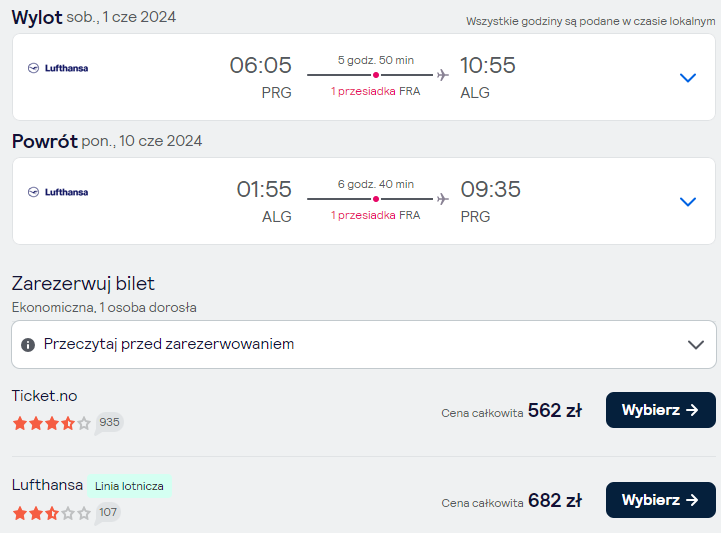The height and width of the screenshot is (533, 721).
Task: Choose Ticket.no offer for 562 zł
Action: (660, 410)
